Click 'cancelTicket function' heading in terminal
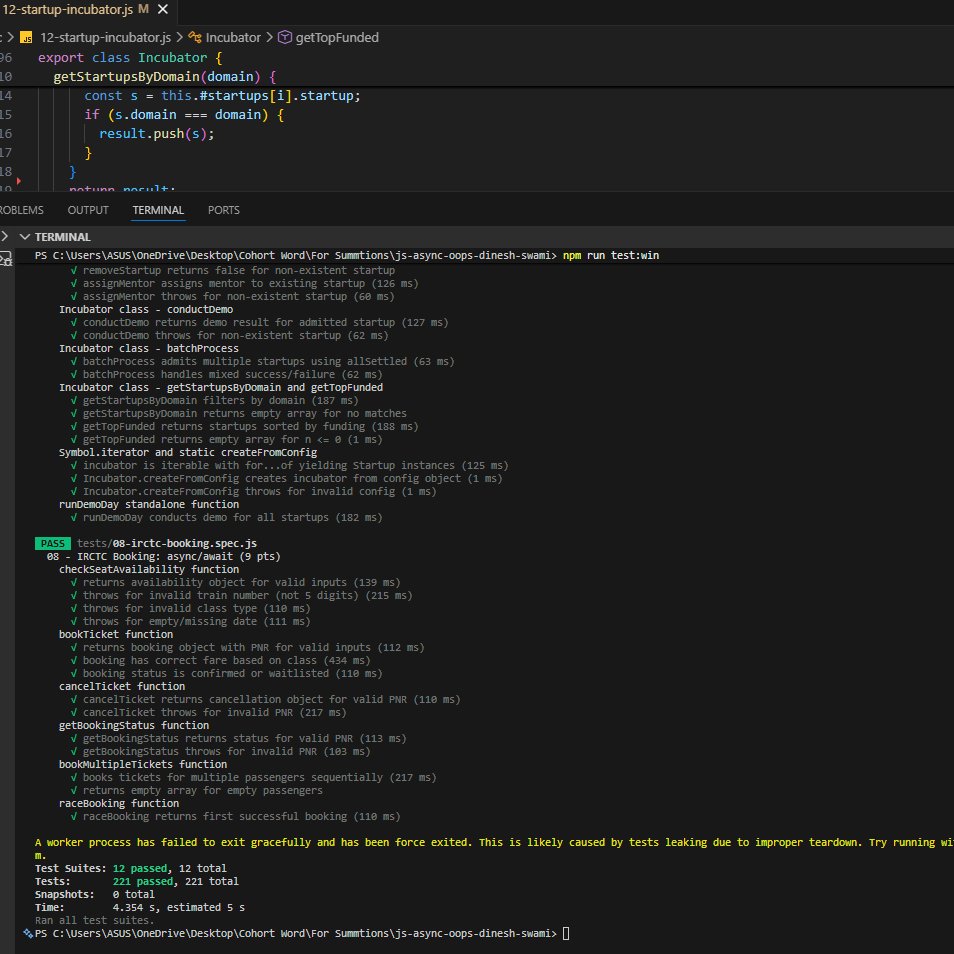Screen dimensions: 954x954 (x=122, y=686)
